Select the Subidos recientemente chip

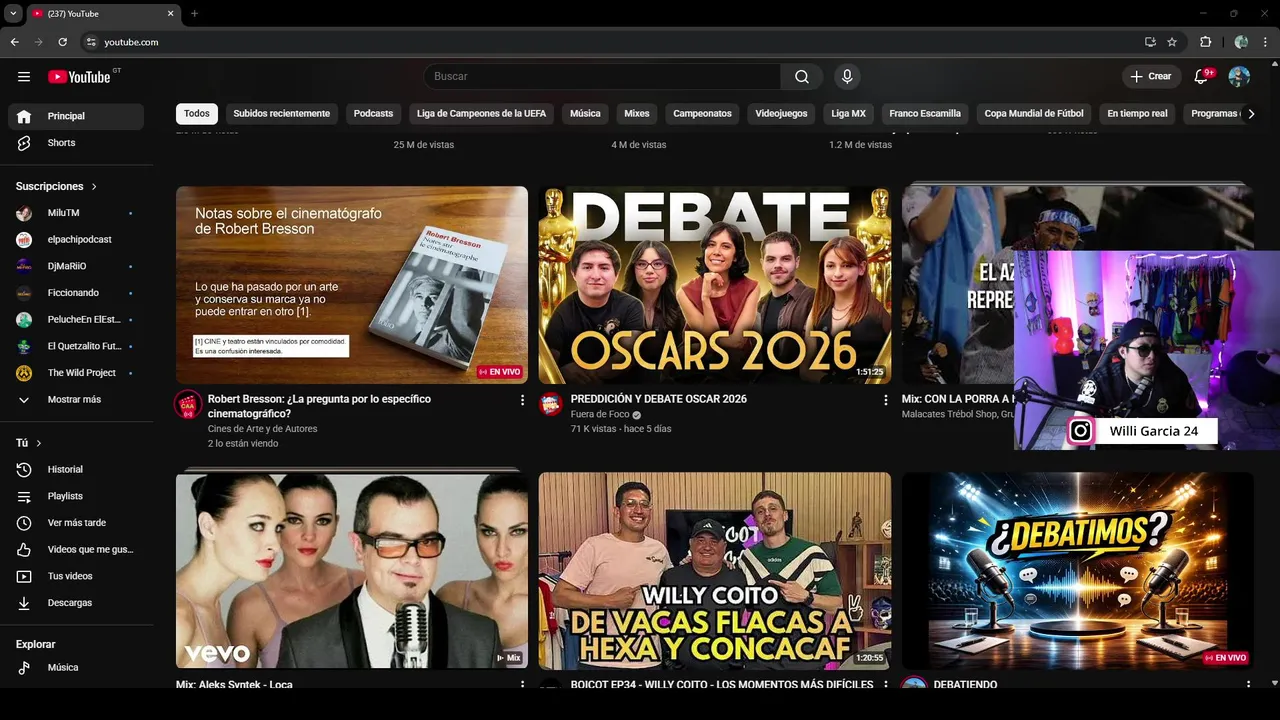(281, 114)
